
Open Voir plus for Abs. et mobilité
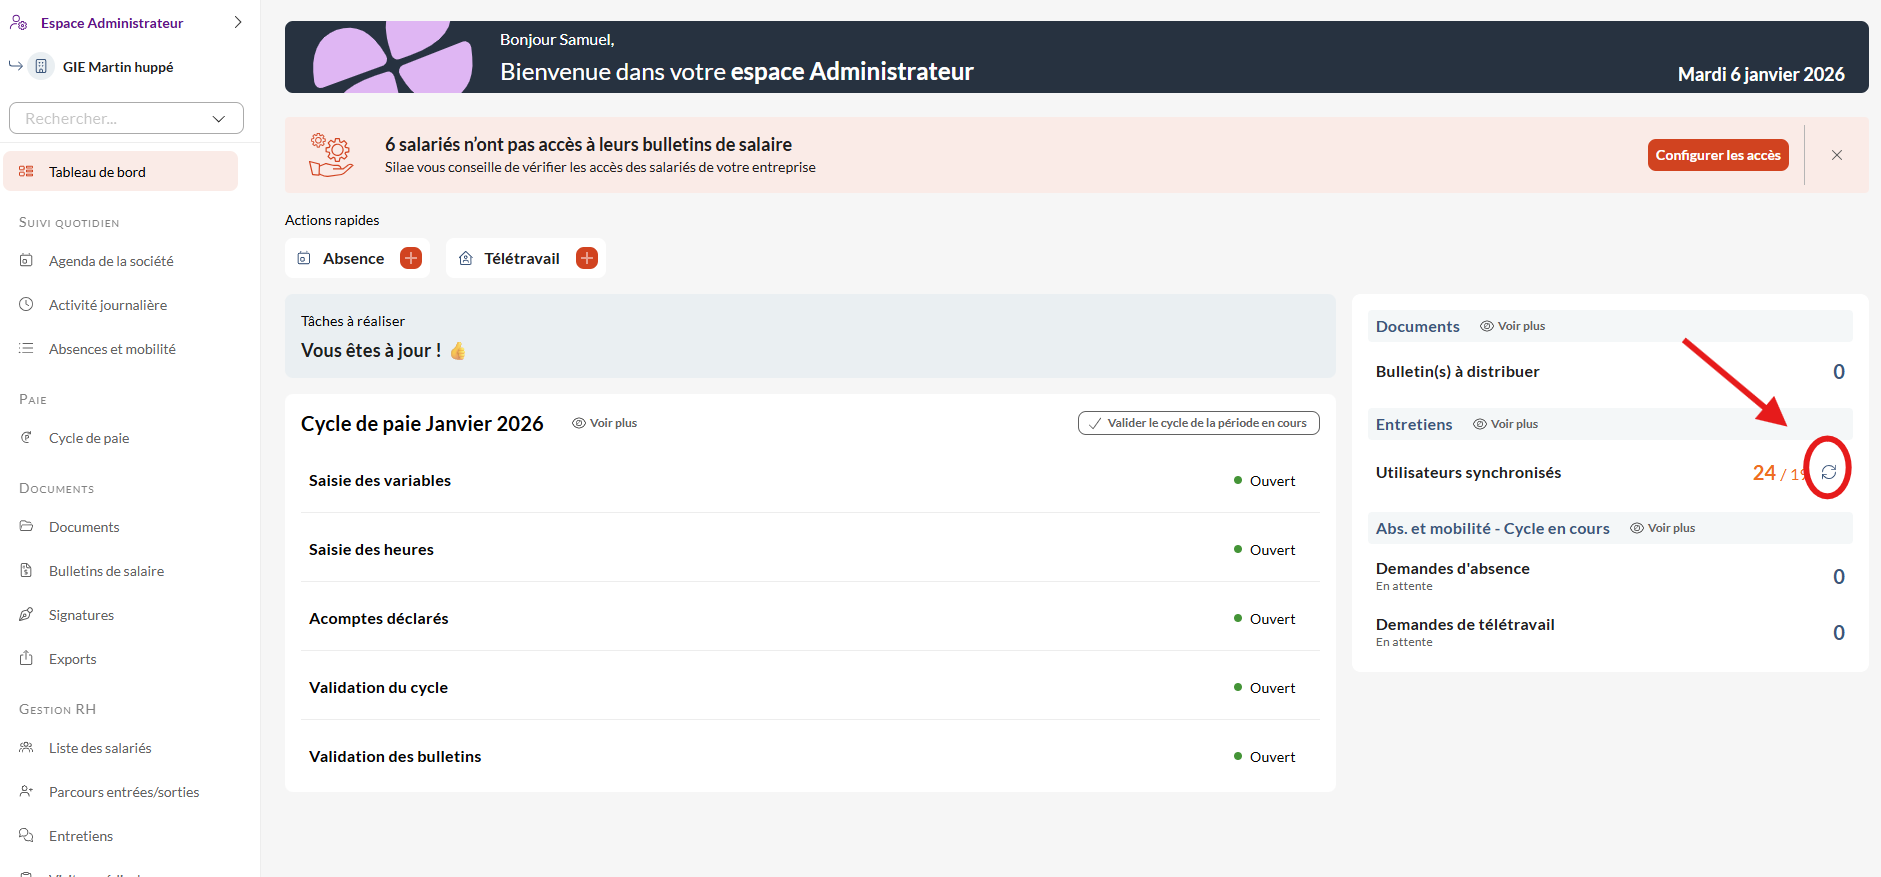[x=1662, y=528]
